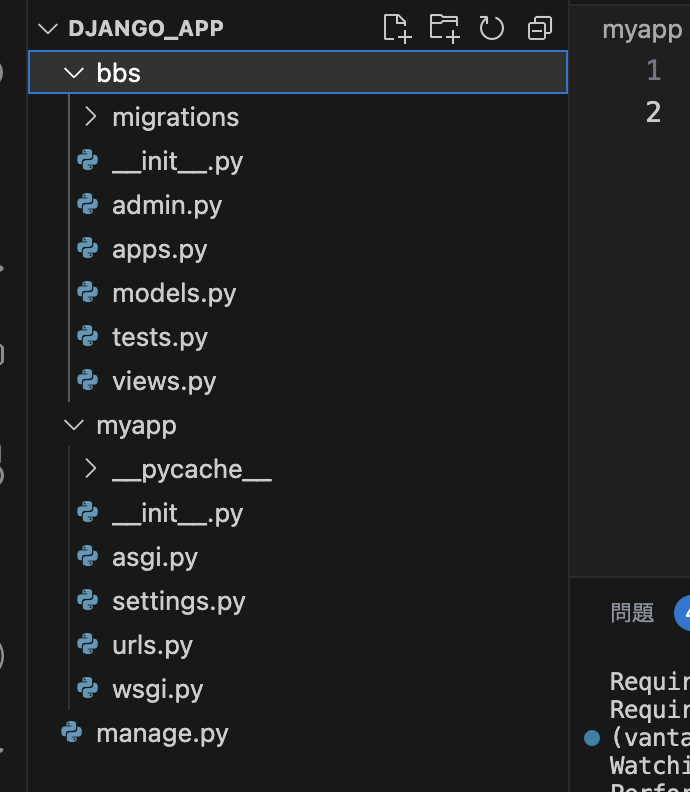Expand the migrations folder
Image resolution: width=690 pixels, height=792 pixels.
90,117
